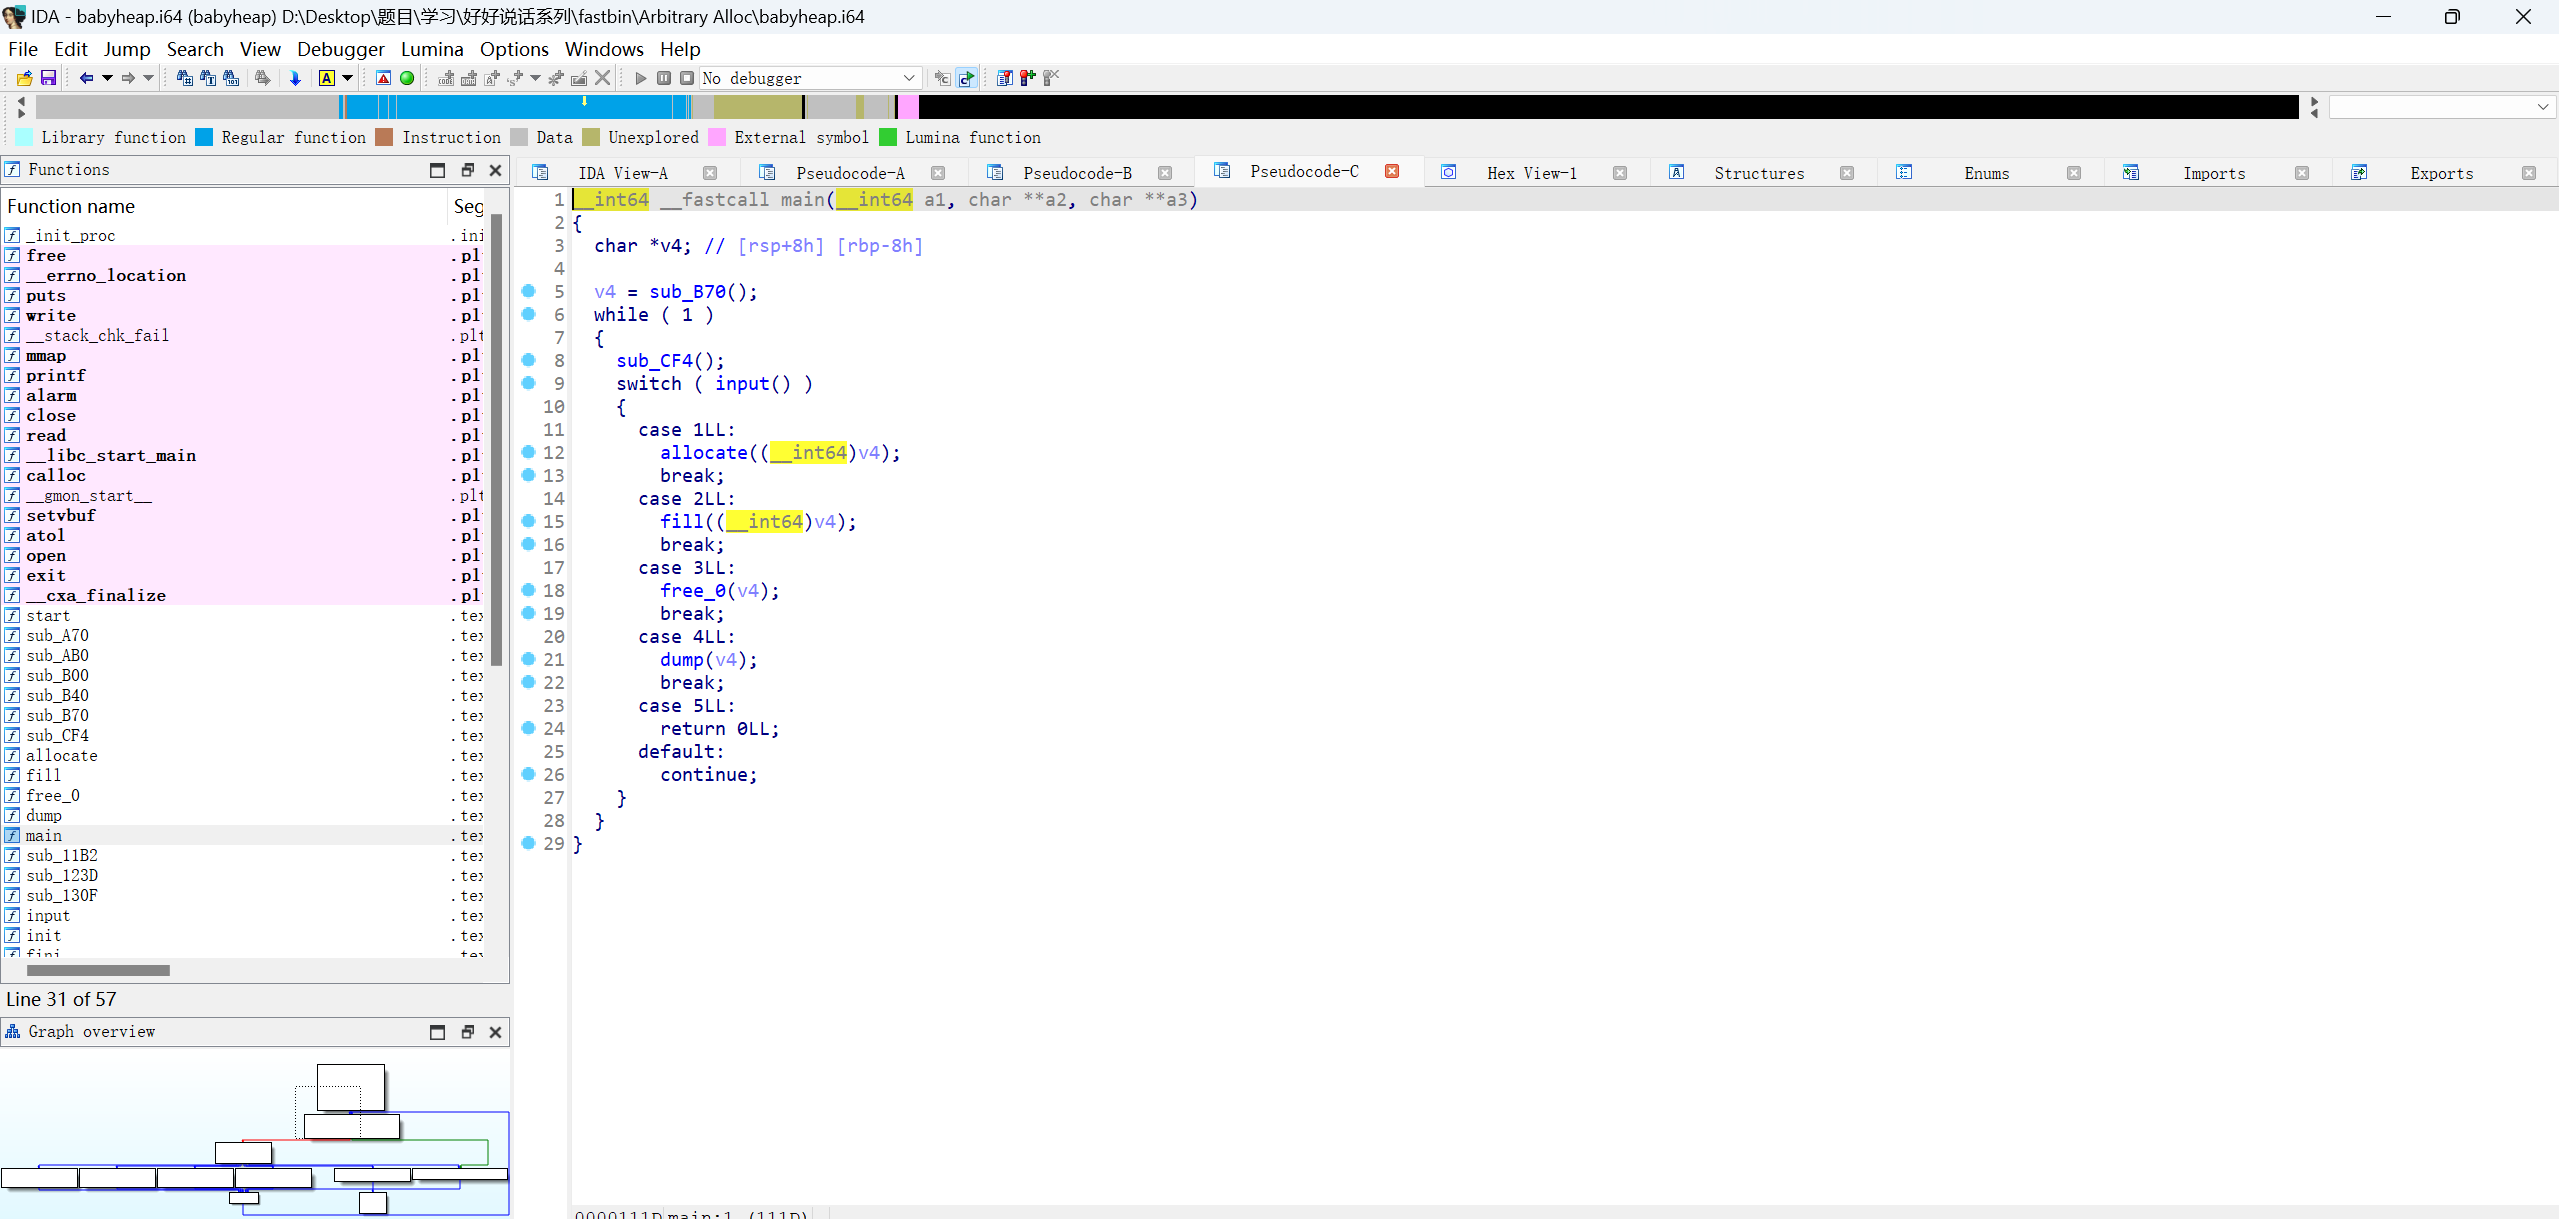Open the structure creation dropdown arrow
Image resolution: width=2559 pixels, height=1219 pixels.
(x=536, y=78)
